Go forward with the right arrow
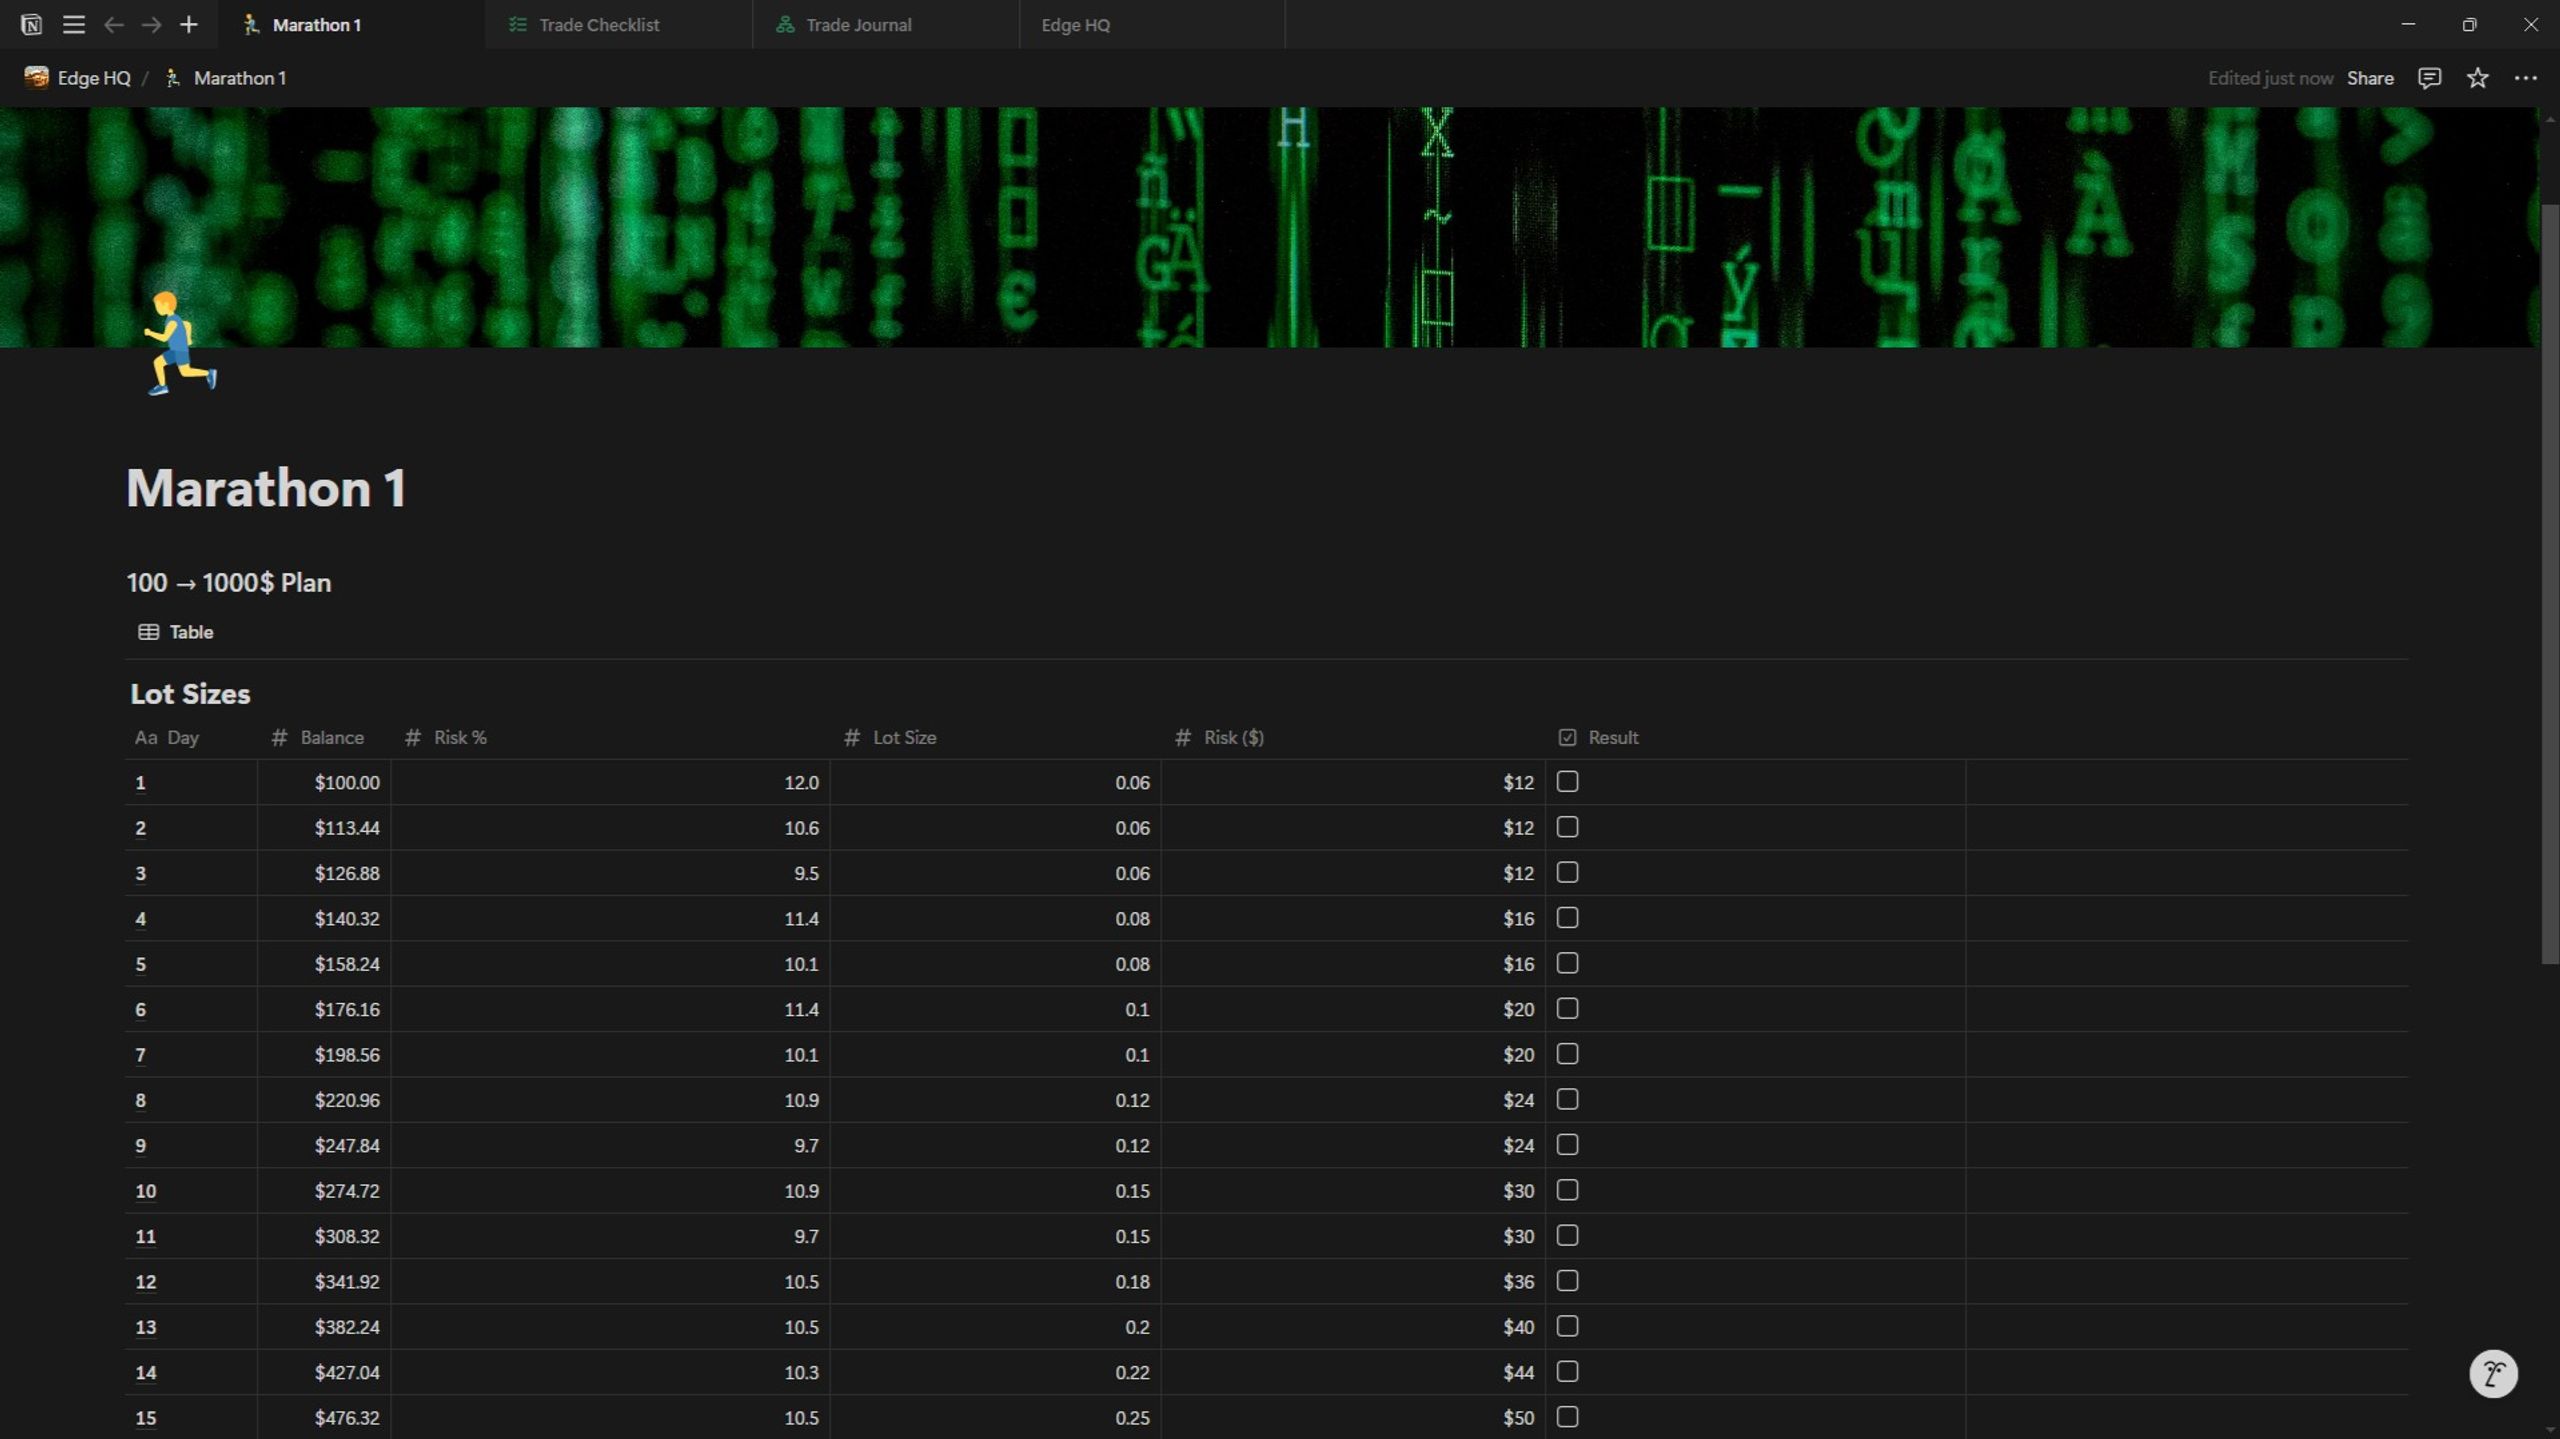The height and width of the screenshot is (1439, 2560). click(151, 25)
